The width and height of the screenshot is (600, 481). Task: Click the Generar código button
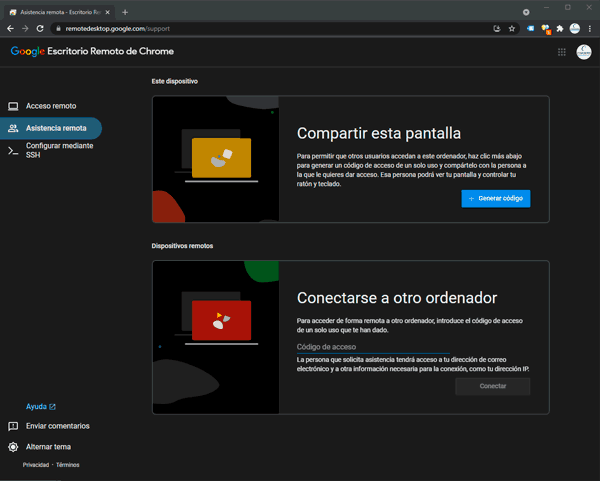click(496, 199)
